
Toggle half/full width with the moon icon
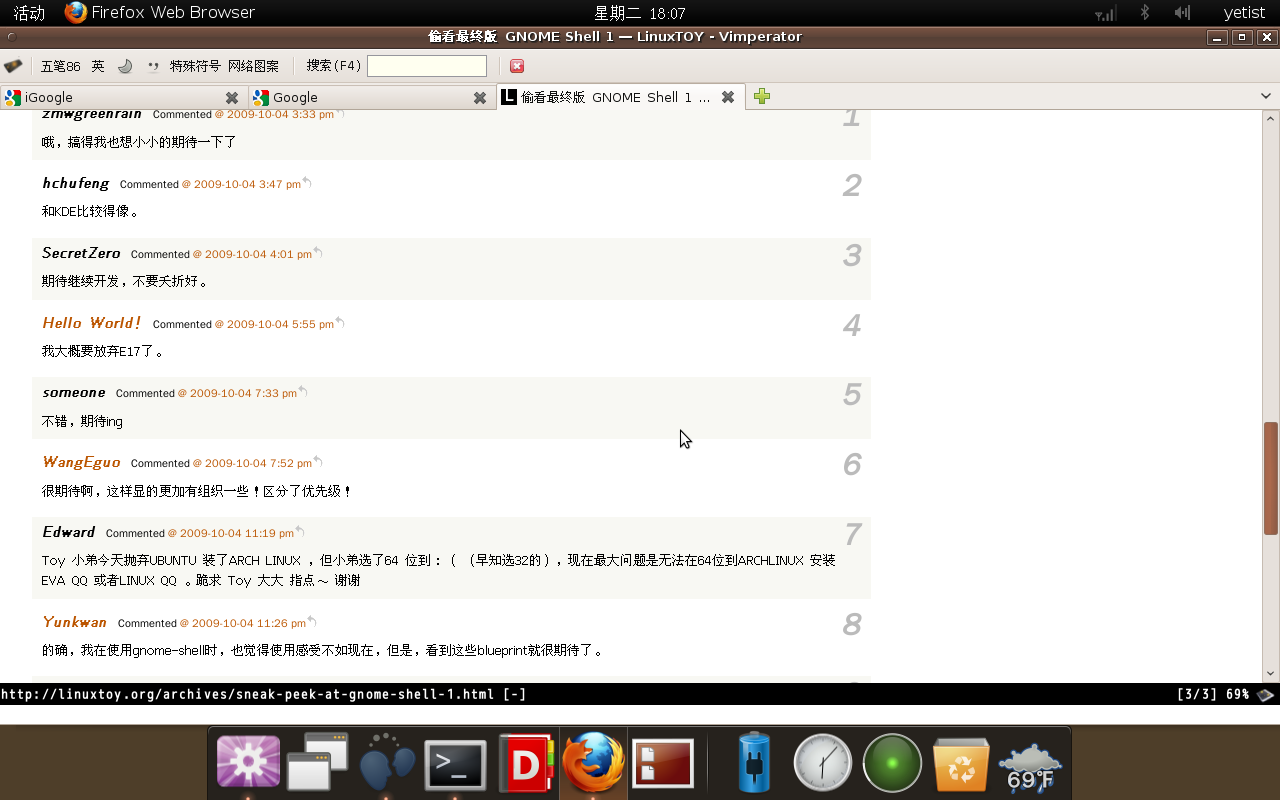pos(125,66)
